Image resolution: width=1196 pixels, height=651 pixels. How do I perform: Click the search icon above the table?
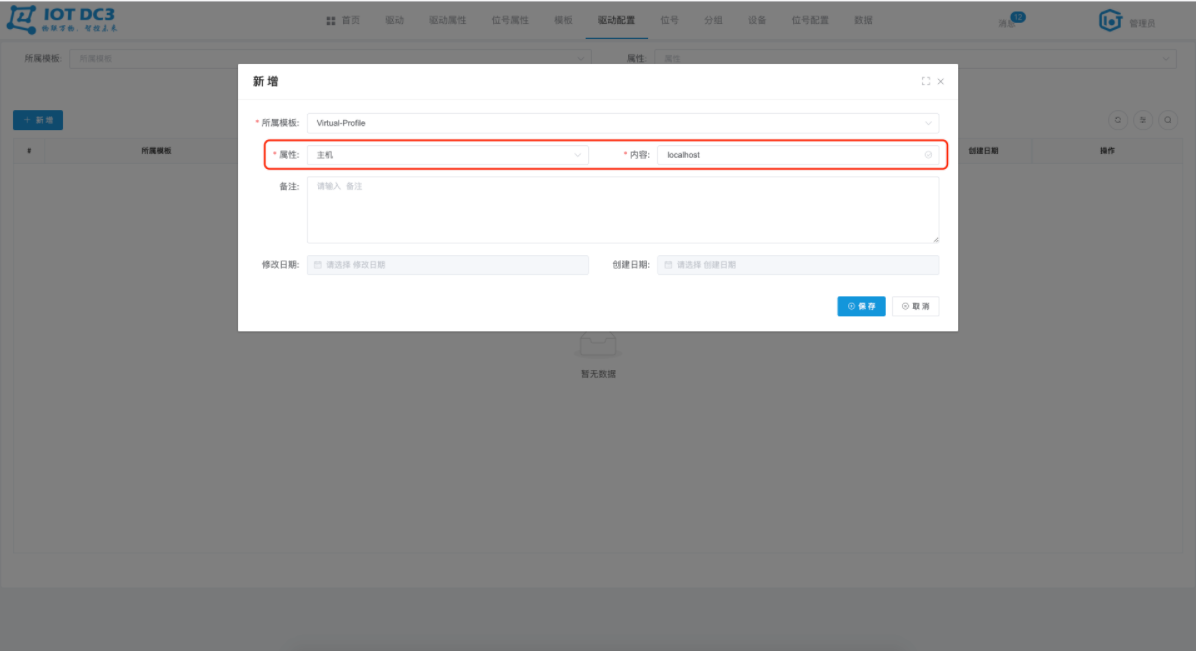1168,120
